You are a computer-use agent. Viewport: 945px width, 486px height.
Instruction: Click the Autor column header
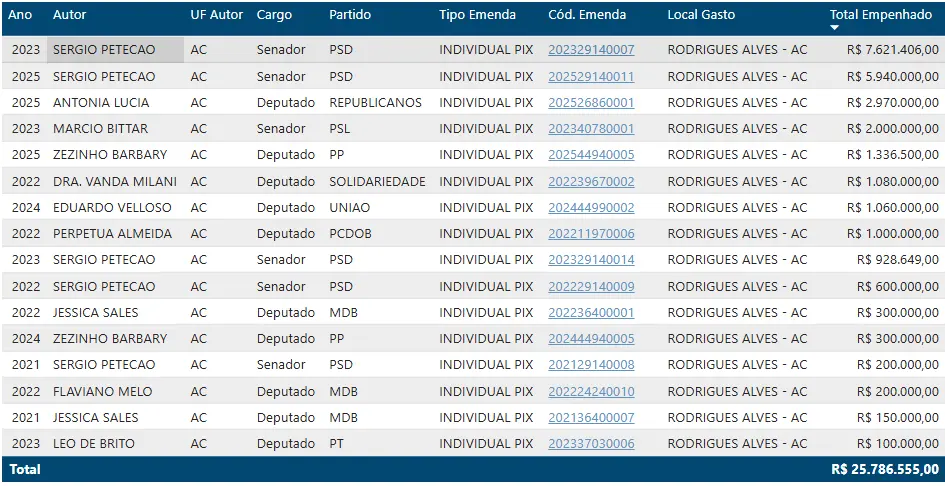[69, 15]
